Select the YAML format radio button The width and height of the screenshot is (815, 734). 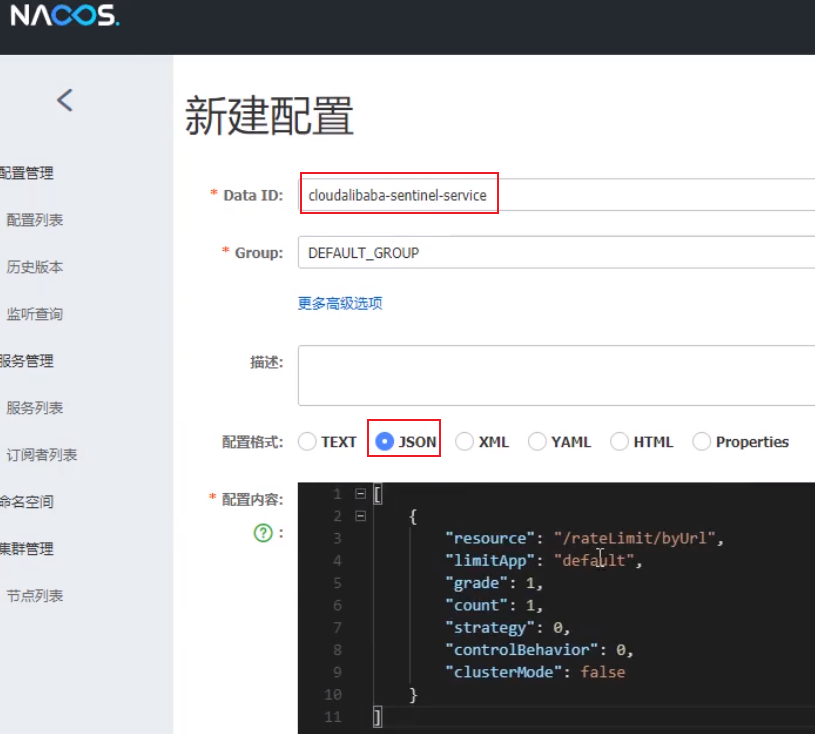(537, 441)
